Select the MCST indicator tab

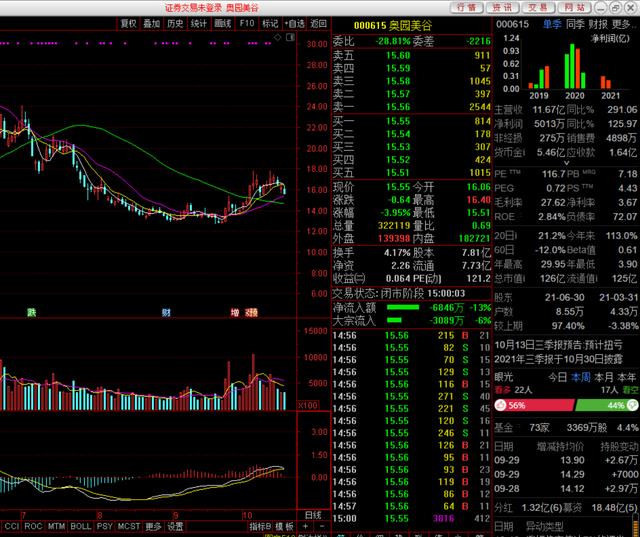(x=129, y=526)
